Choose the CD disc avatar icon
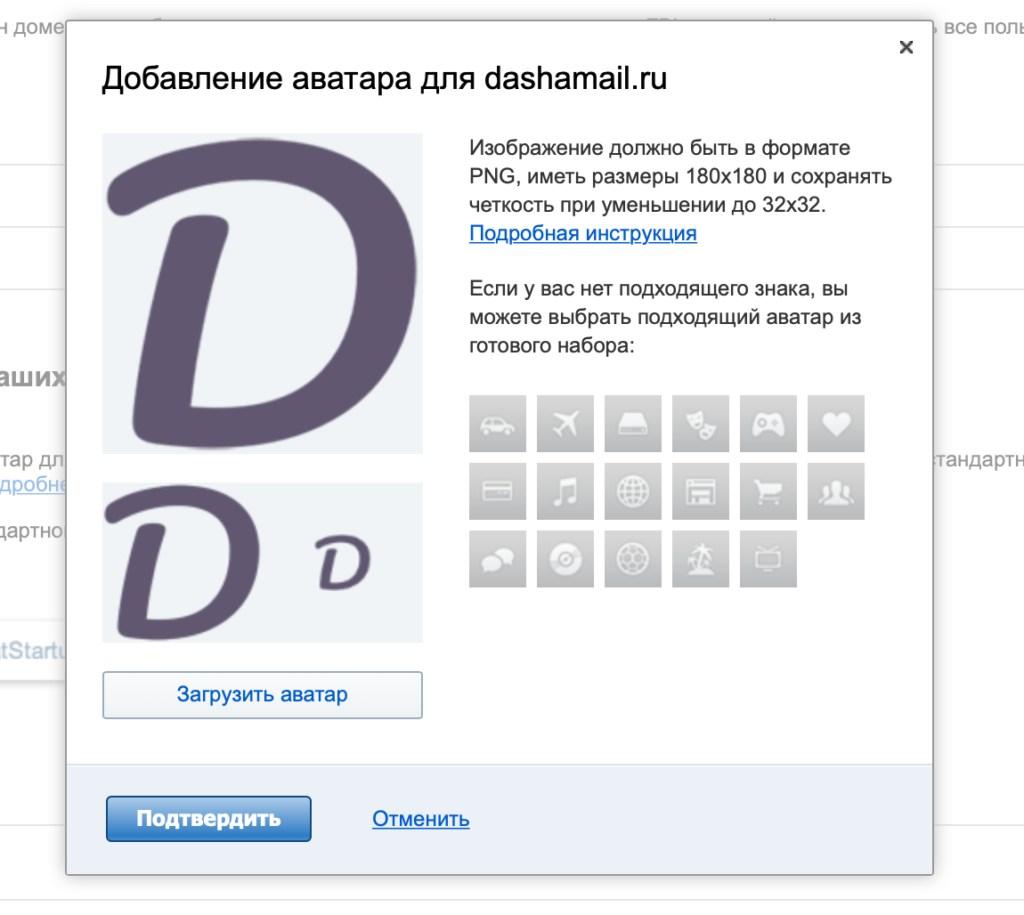 tap(565, 559)
